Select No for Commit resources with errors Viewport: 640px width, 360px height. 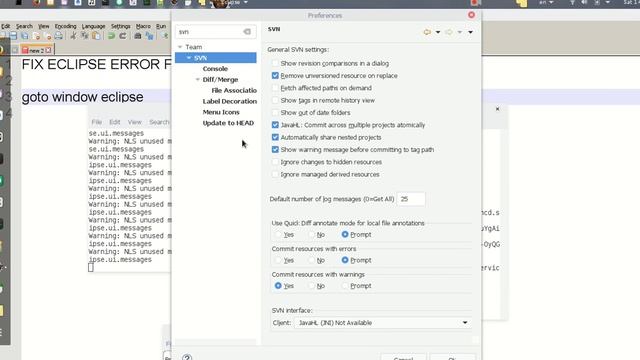(x=312, y=260)
